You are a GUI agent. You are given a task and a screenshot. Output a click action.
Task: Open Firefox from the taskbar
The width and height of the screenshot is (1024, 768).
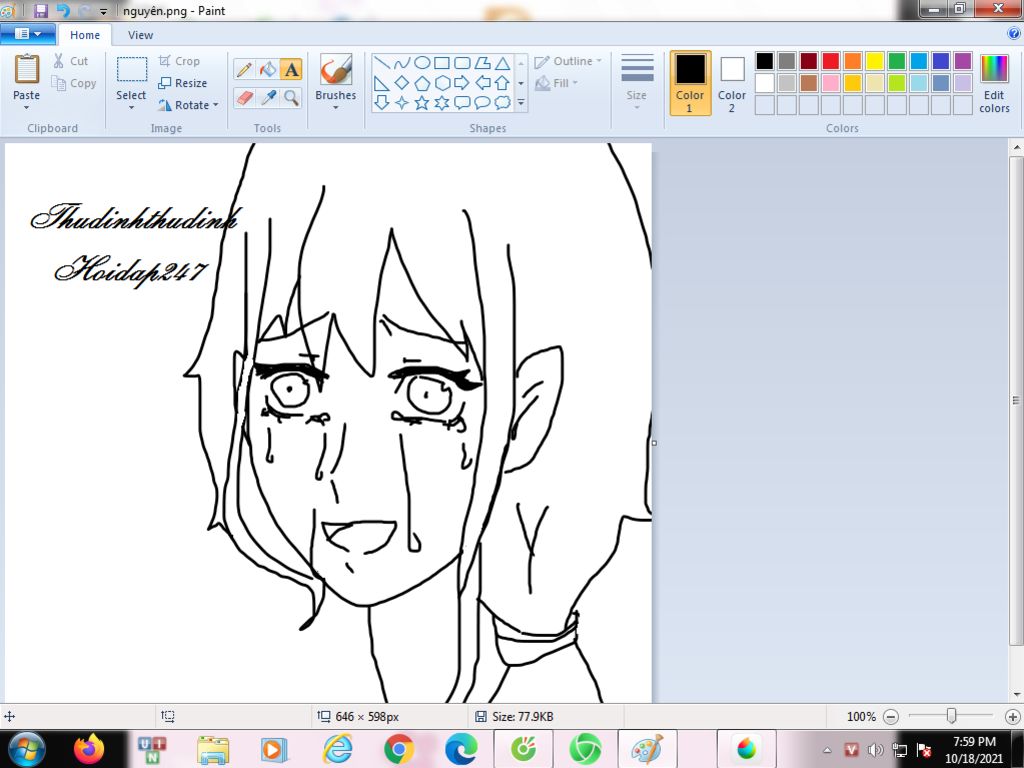89,748
